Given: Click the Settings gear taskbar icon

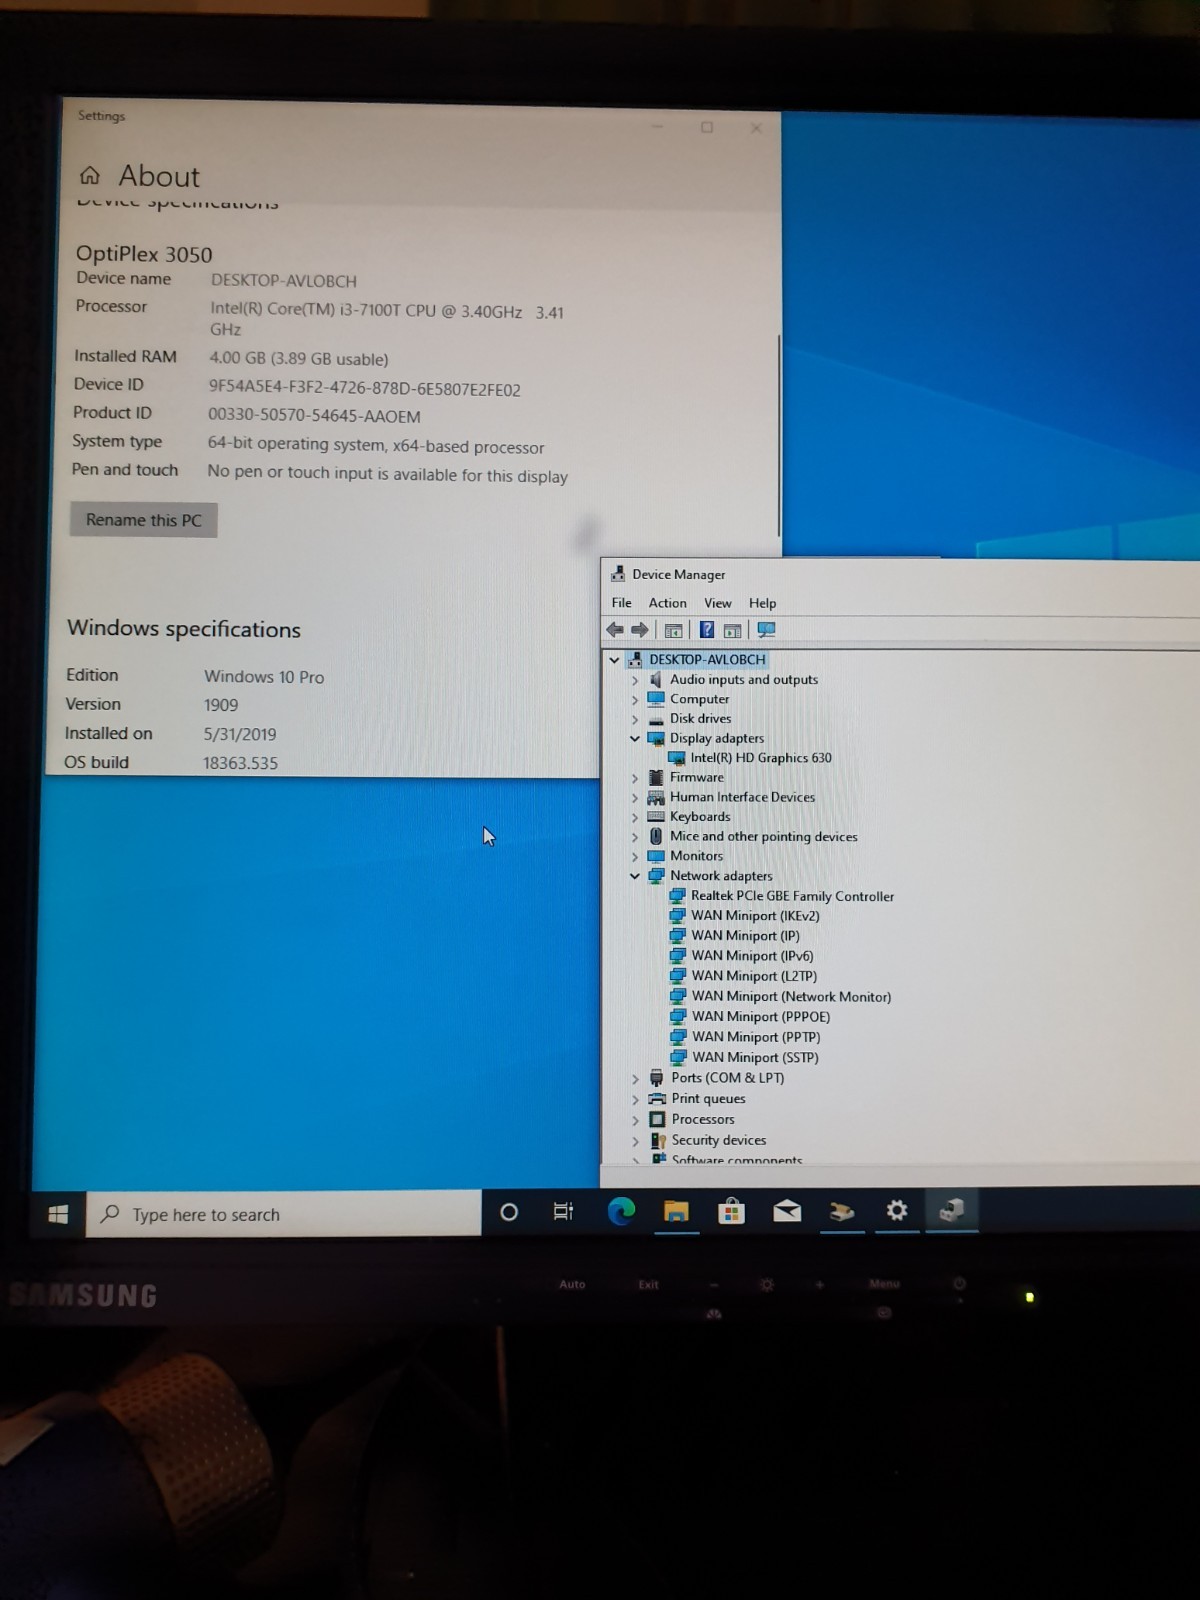Looking at the screenshot, I should click(897, 1211).
